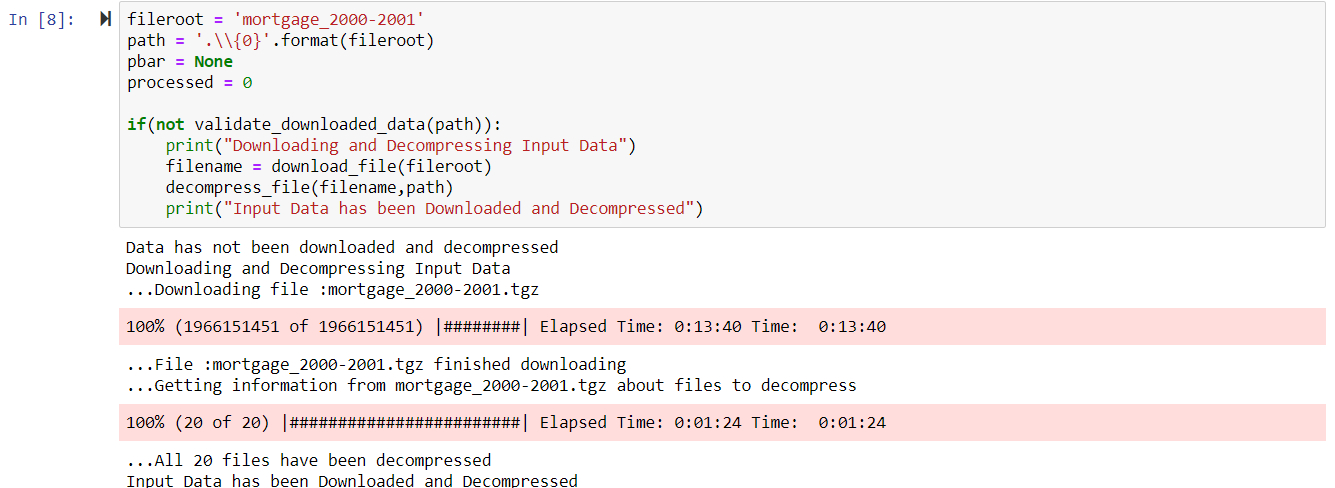Click the '20 of 20' decompress progress bar

tap(505, 423)
